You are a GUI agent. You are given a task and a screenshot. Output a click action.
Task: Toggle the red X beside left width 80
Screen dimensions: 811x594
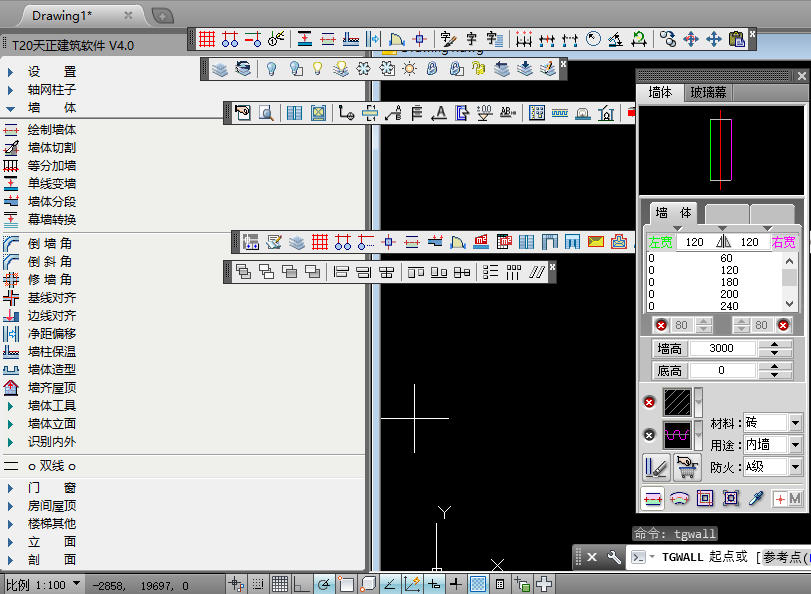coord(661,325)
